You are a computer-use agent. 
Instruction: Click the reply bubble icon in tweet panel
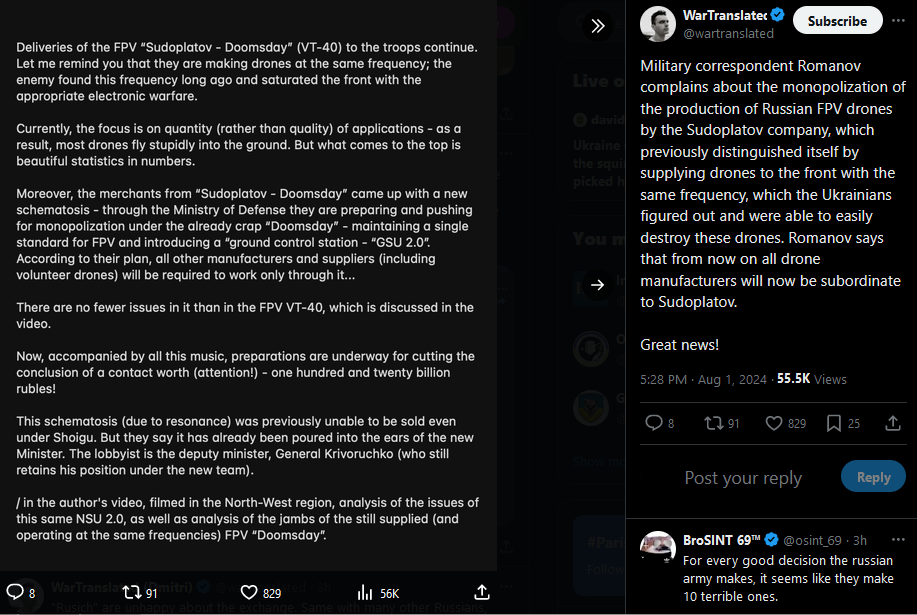(654, 423)
